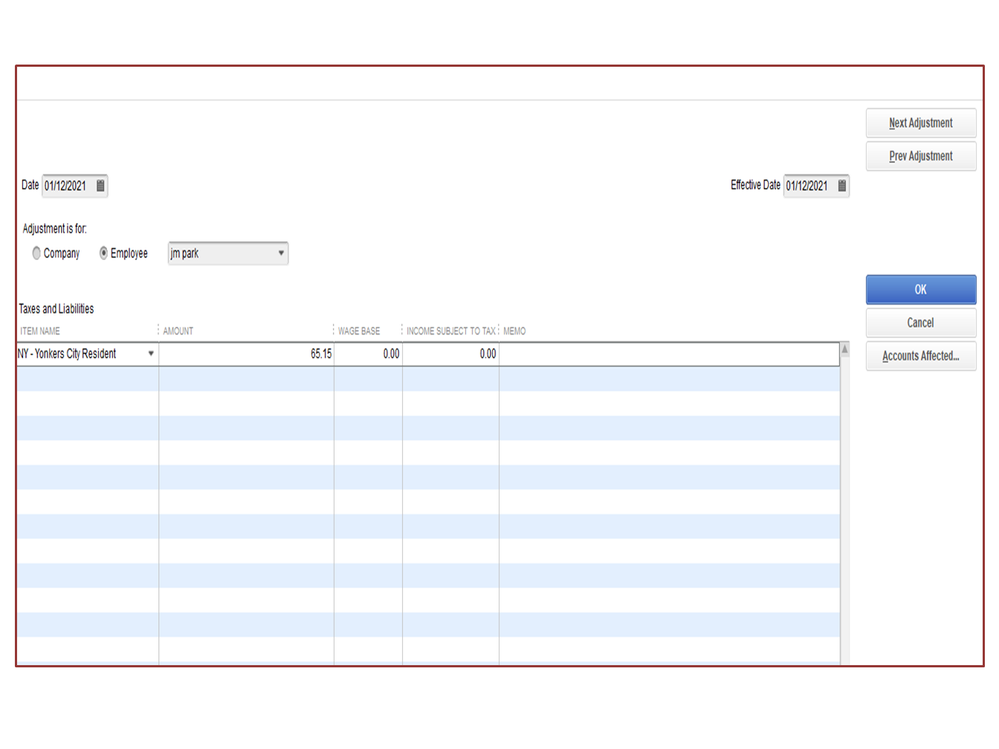Click the WAGE BASE column header

359,331
